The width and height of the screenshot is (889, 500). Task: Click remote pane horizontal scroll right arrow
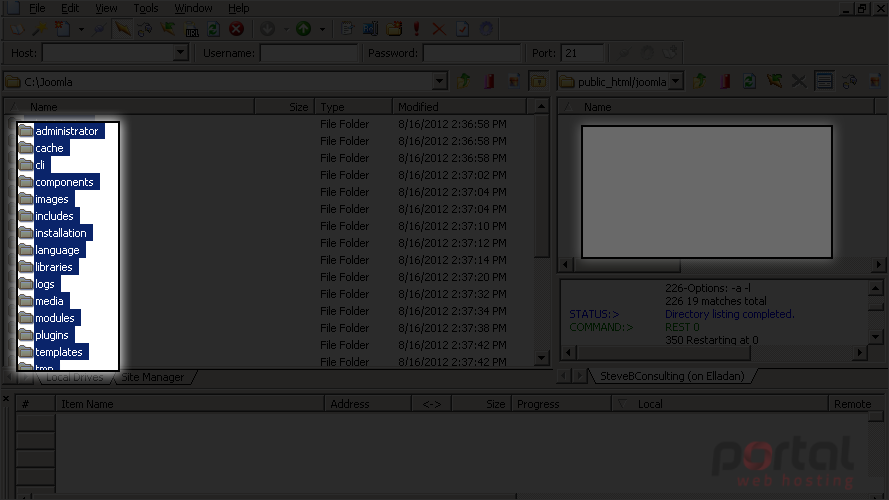(879, 265)
